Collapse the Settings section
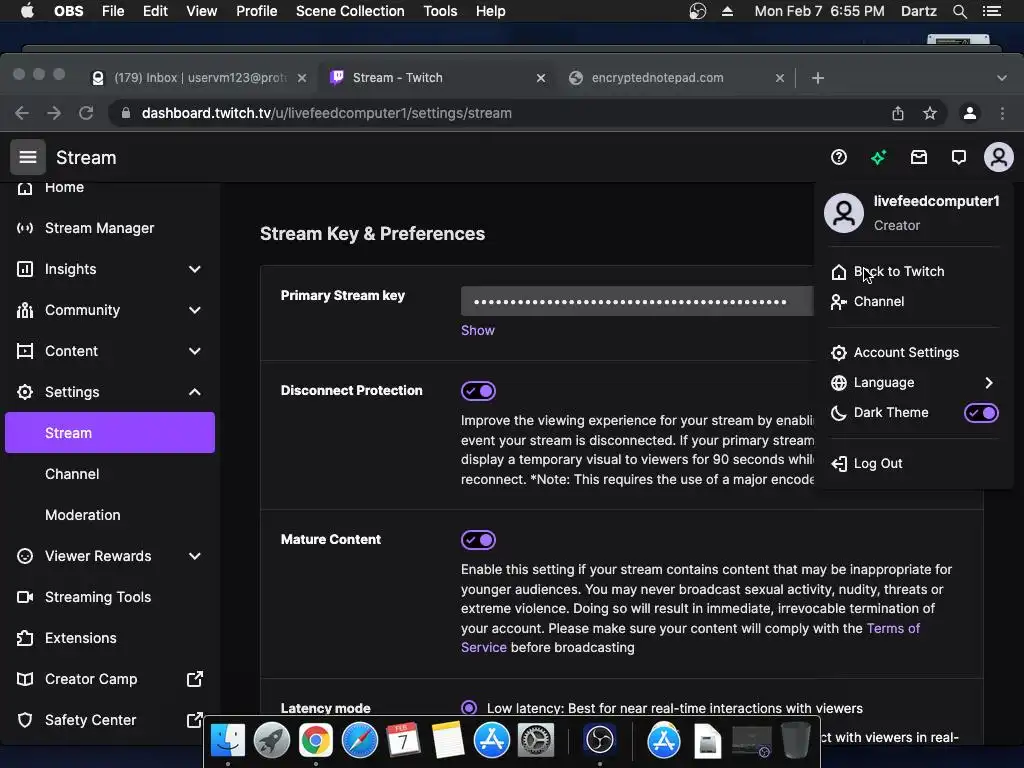This screenshot has height=768, width=1024. pos(195,392)
